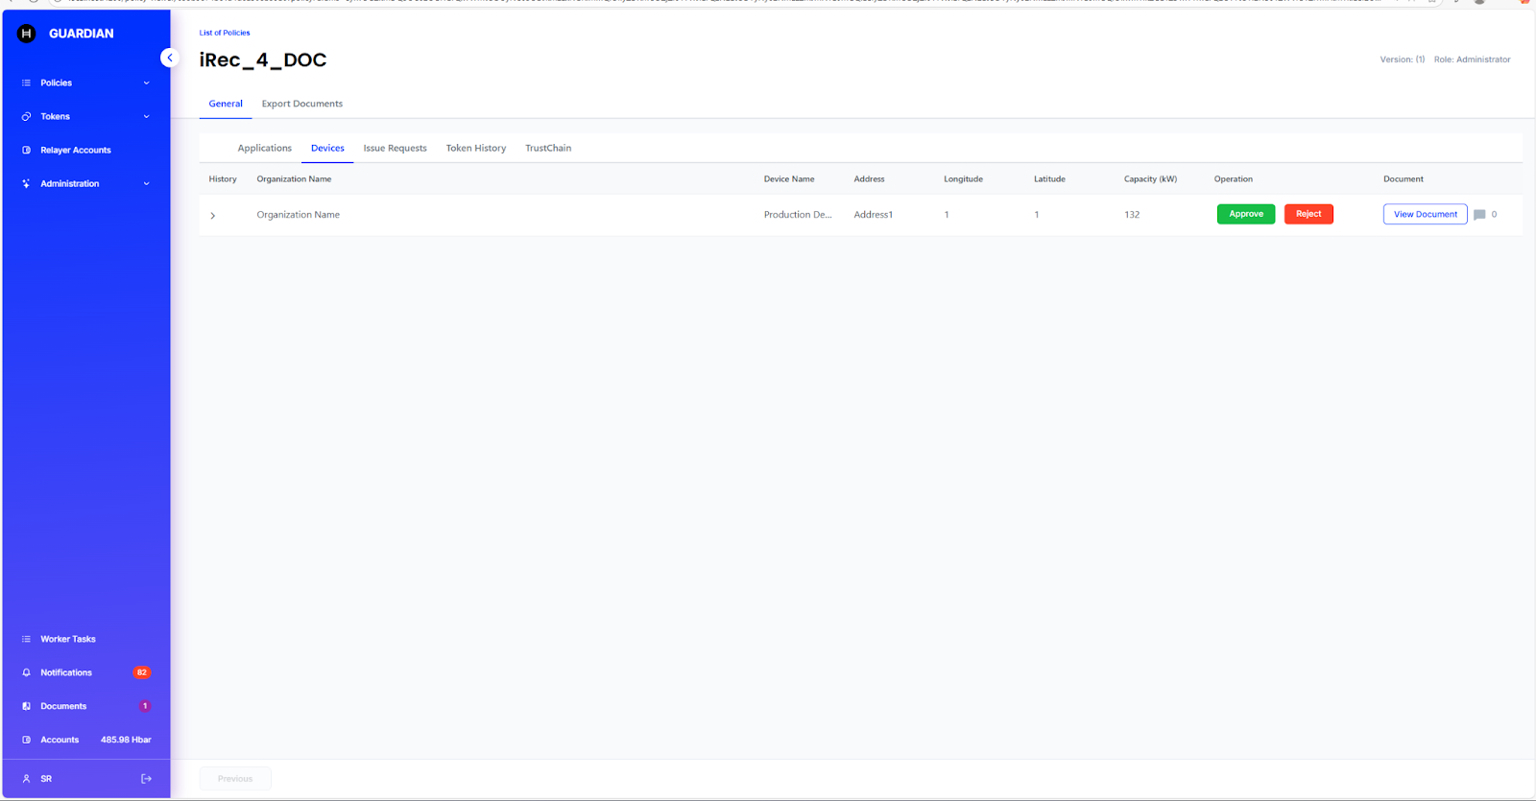This screenshot has height=801, width=1536.
Task: Click the Guardian logo icon
Action: [27, 34]
